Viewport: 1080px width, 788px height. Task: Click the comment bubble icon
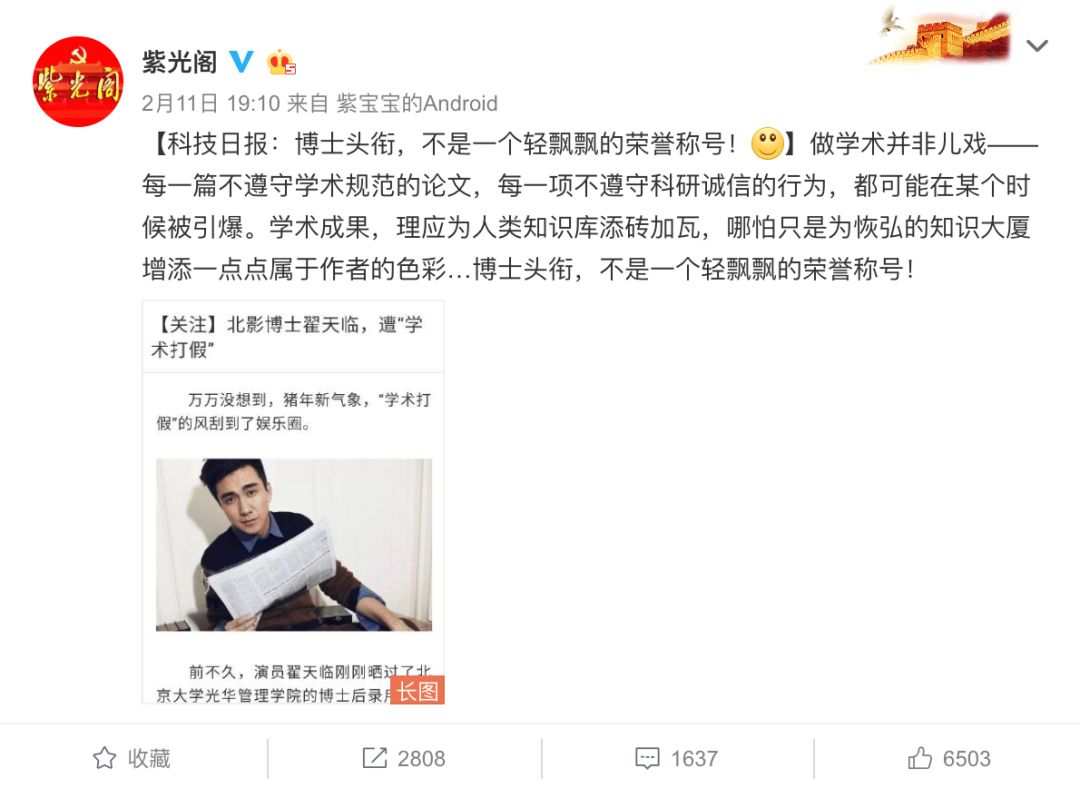coord(647,758)
